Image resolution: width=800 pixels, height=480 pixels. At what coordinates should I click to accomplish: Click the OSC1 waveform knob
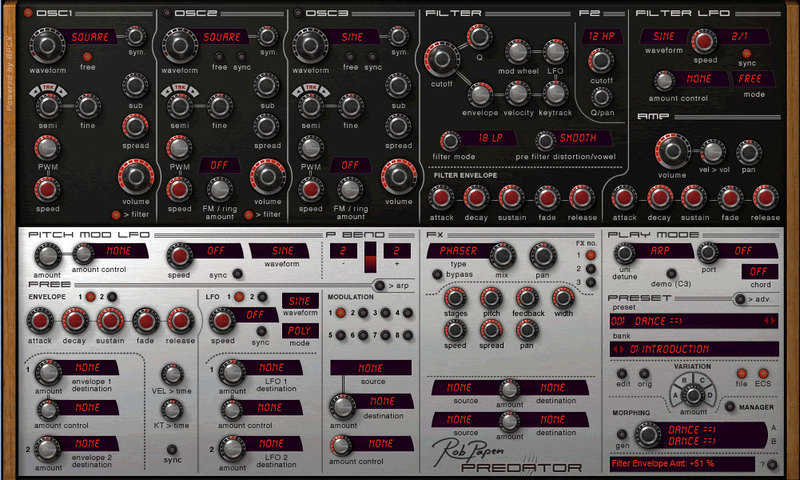[x=47, y=45]
